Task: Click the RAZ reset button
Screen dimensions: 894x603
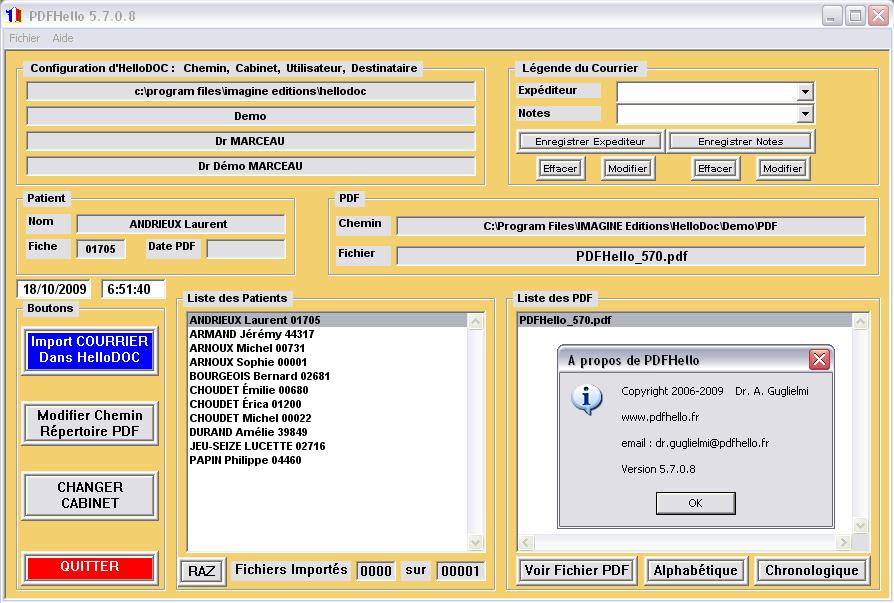Action: 202,571
